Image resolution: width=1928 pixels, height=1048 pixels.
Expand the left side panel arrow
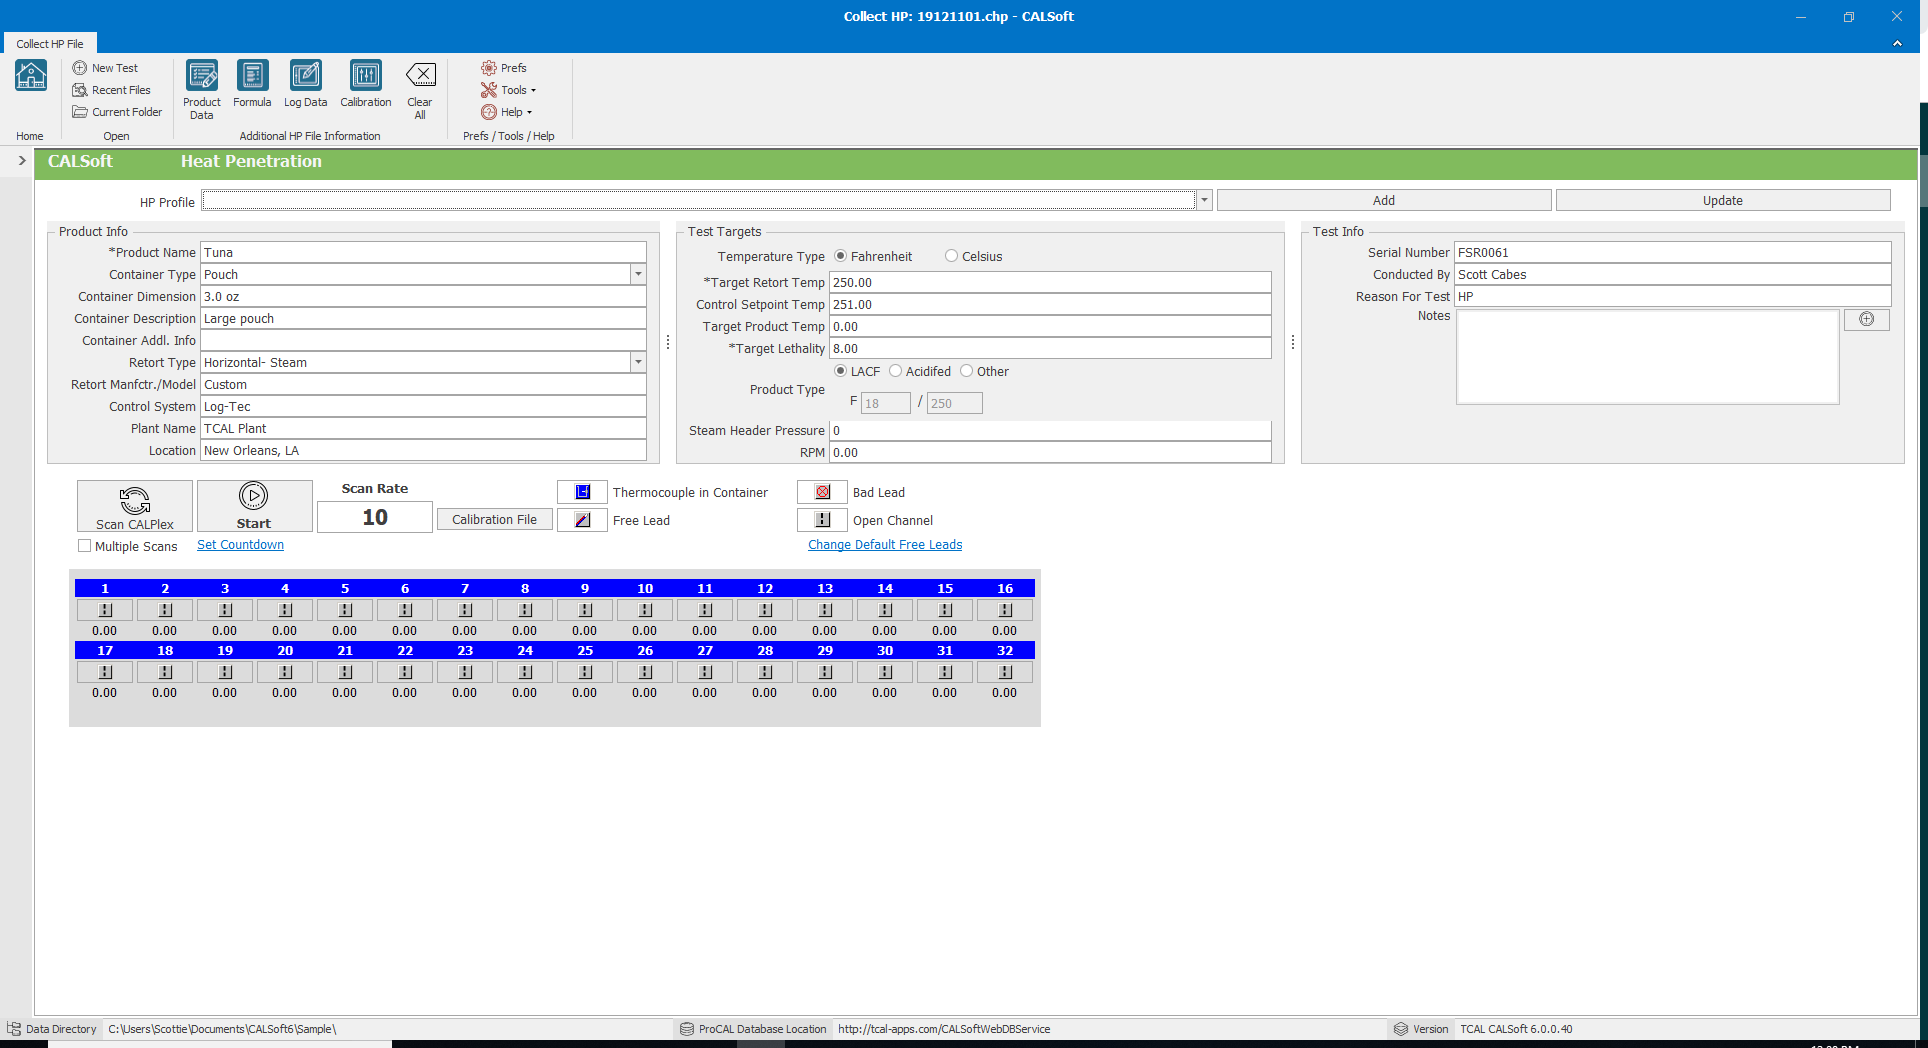tap(22, 160)
